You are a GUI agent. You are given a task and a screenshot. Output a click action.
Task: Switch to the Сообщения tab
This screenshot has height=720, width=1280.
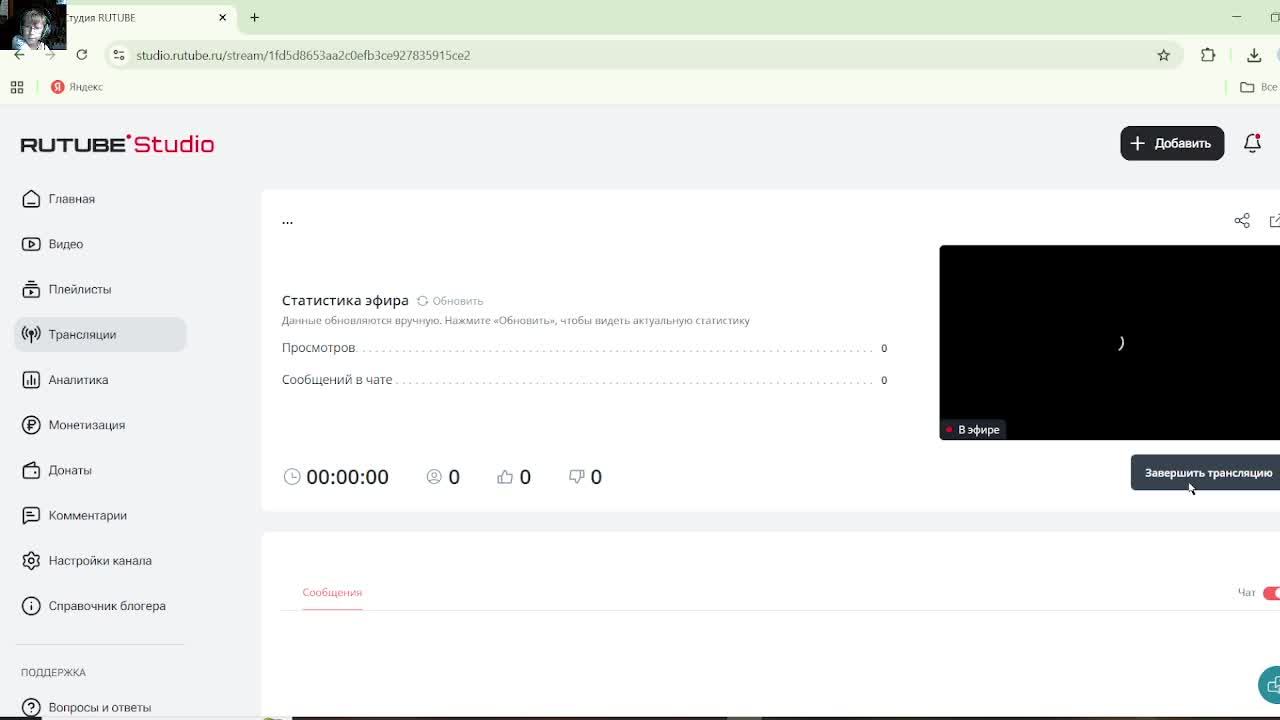click(x=332, y=592)
